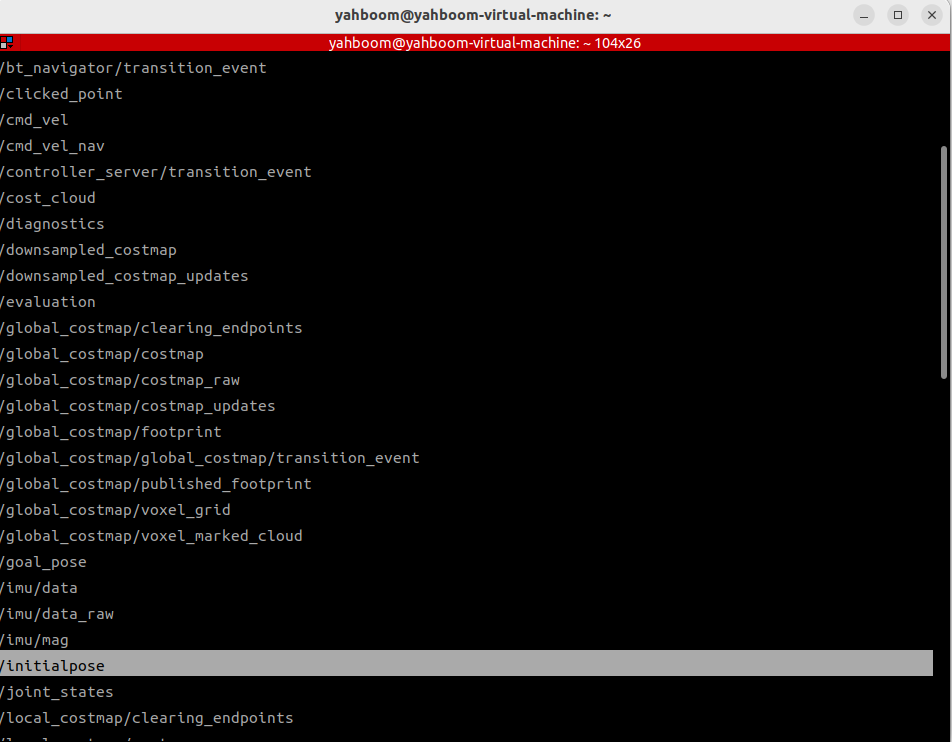Click the vertical scrollbar thumb
952x742 pixels.
944,262
